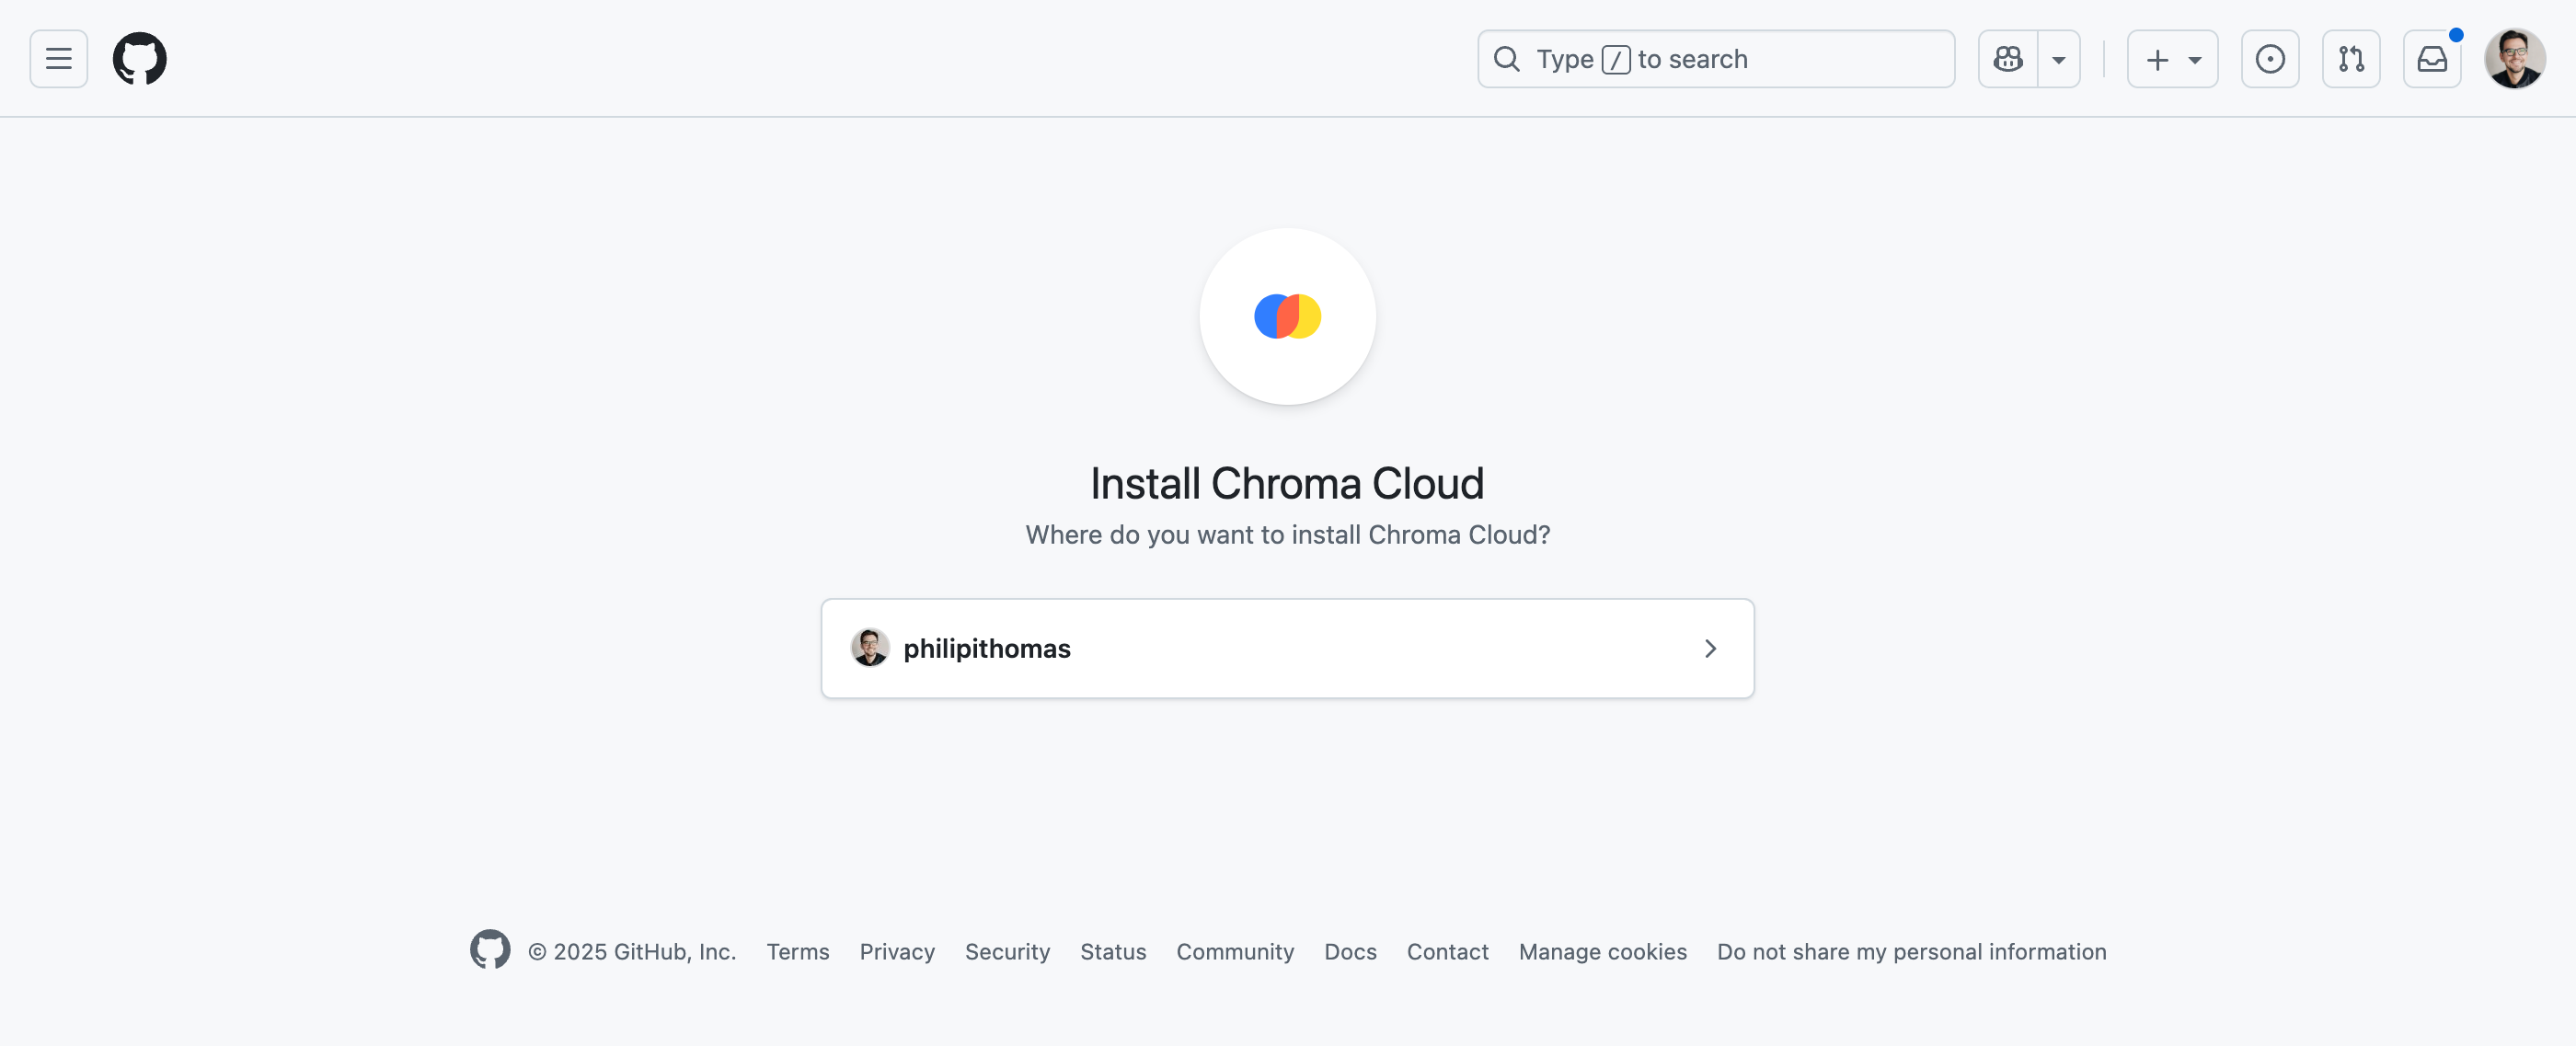Click Manage cookies
Image resolution: width=2576 pixels, height=1046 pixels.
tap(1602, 951)
